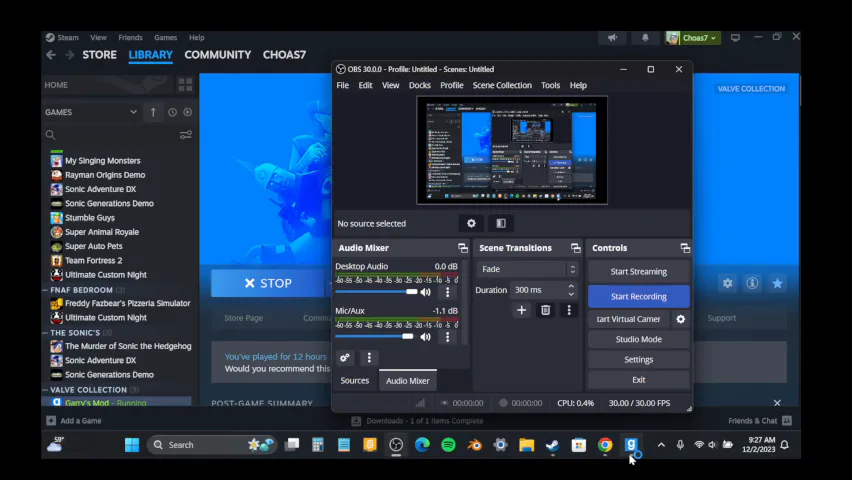Click Add a Game in Steam
The width and height of the screenshot is (852, 480).
coord(74,421)
